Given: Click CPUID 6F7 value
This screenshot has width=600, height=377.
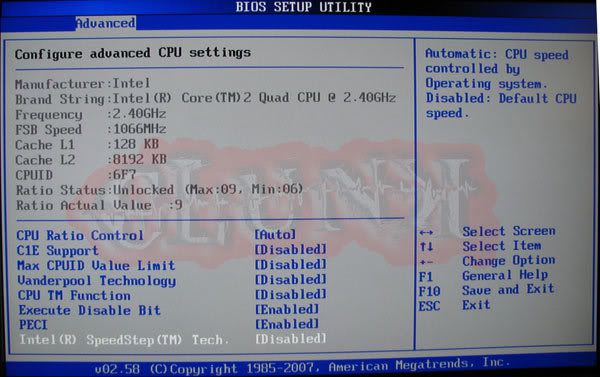Looking at the screenshot, I should 124,175.
